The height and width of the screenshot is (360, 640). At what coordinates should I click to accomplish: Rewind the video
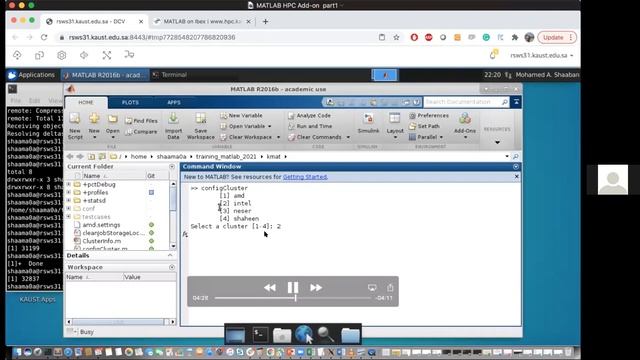269,287
